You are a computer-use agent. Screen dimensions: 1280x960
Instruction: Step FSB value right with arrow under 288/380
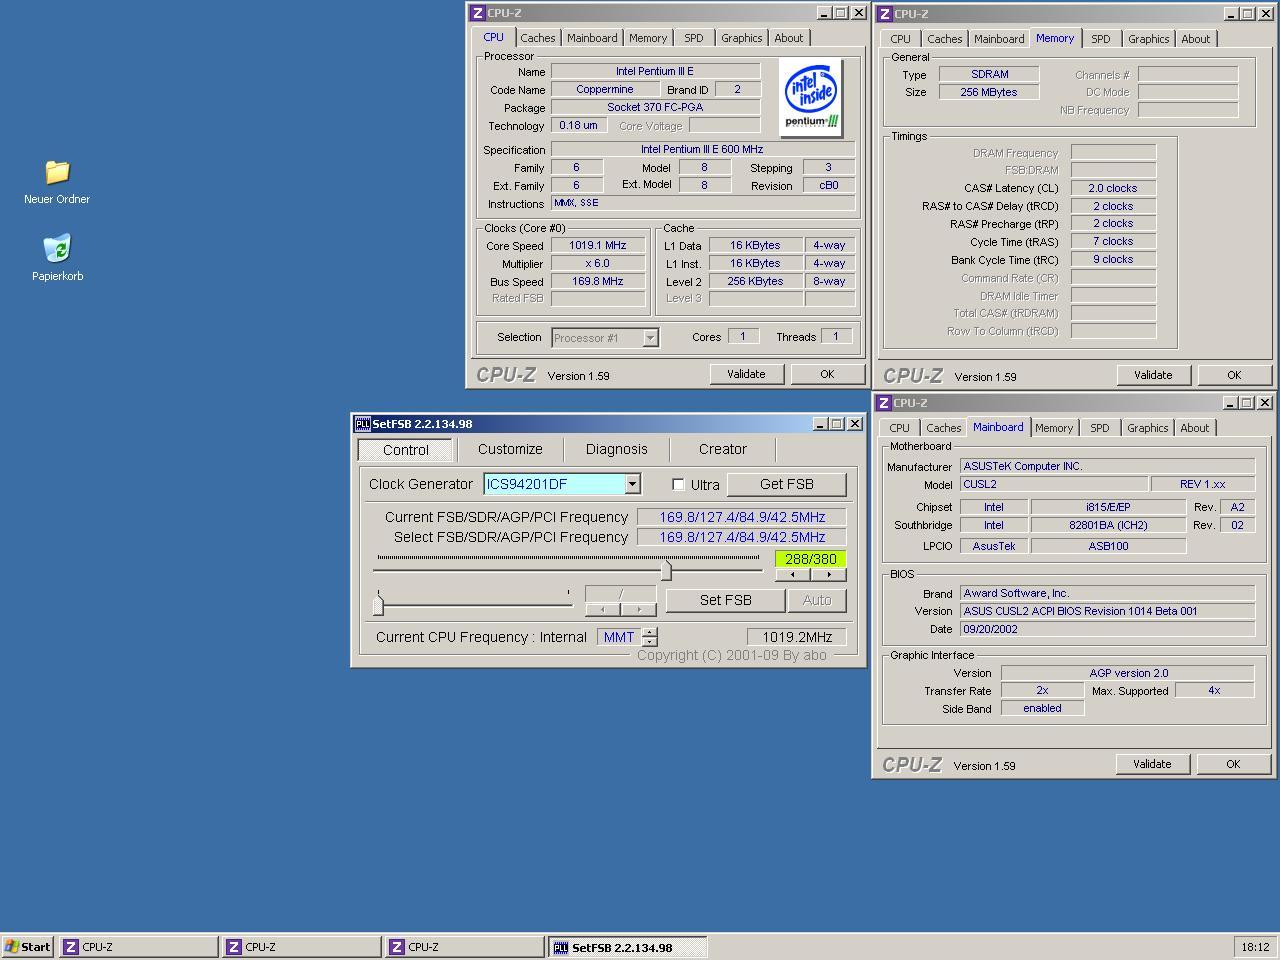(828, 574)
